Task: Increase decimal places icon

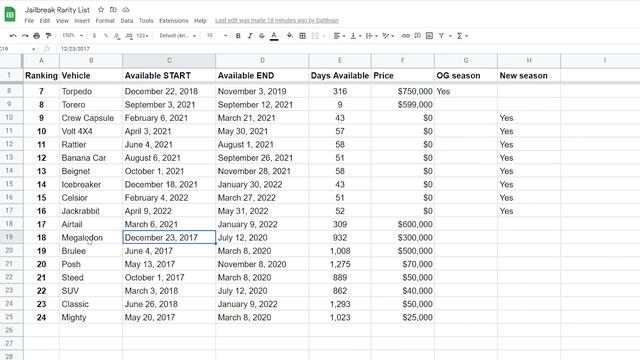Action: coord(129,36)
